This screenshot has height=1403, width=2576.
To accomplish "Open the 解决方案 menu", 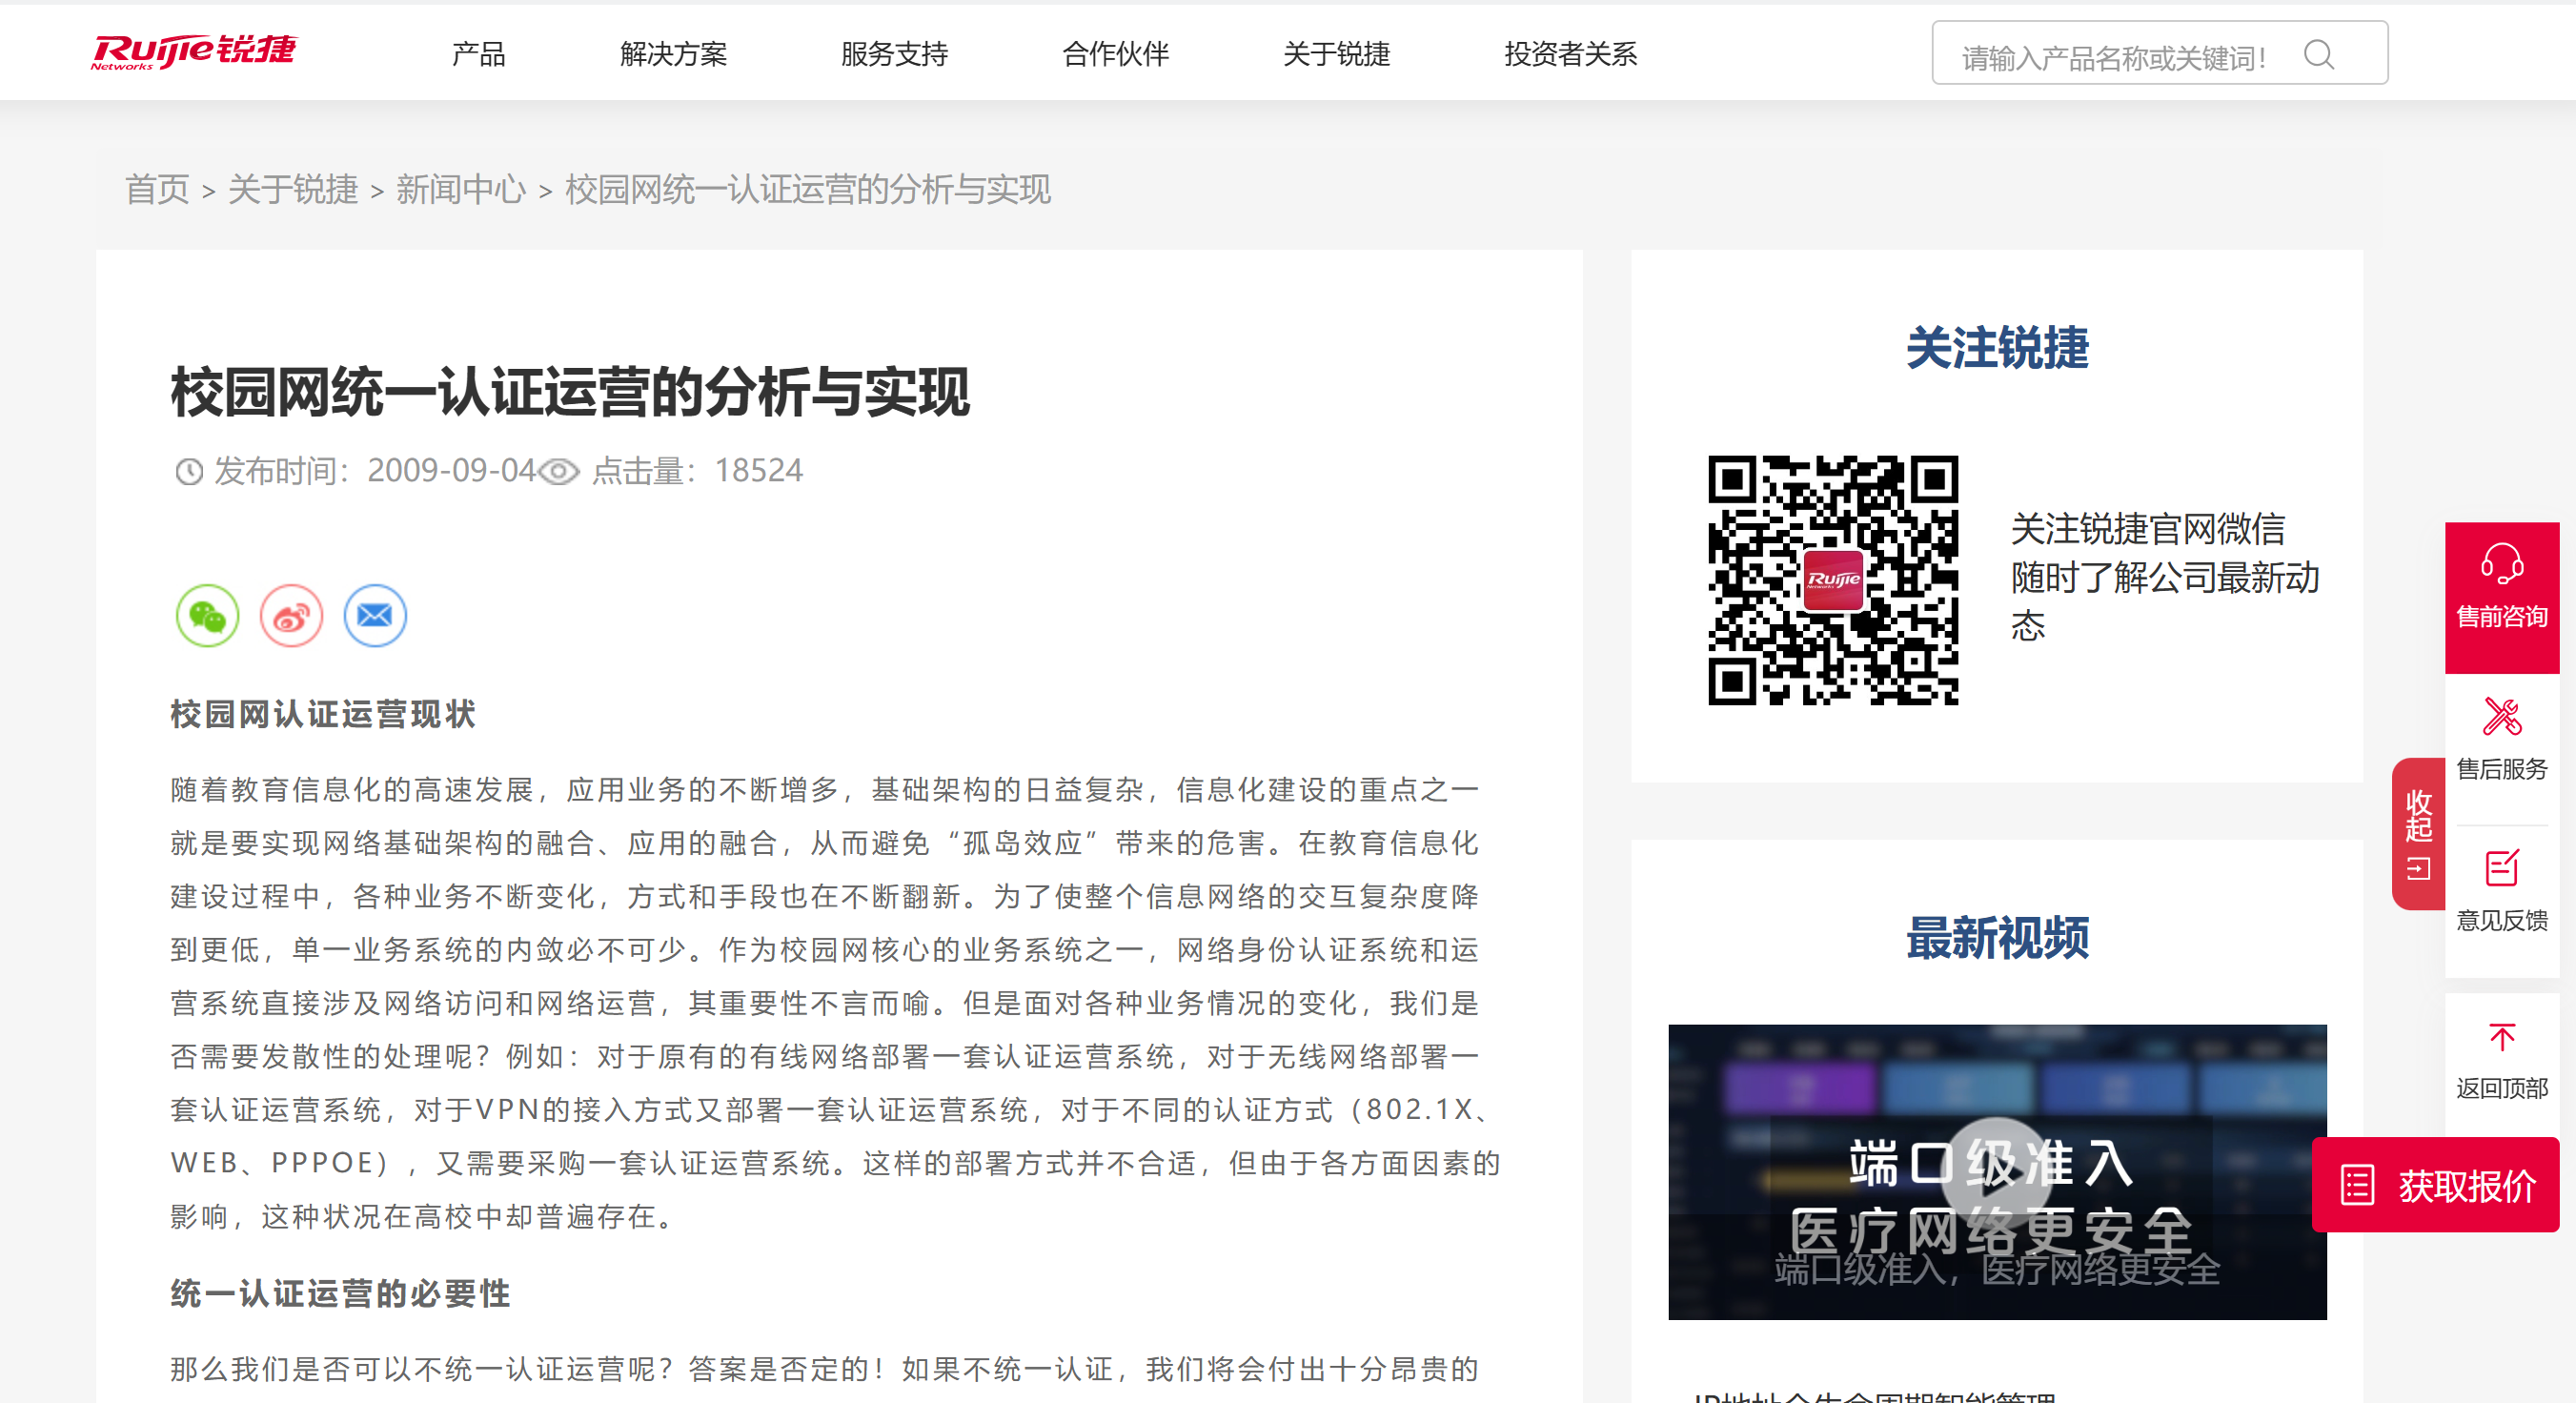I will [673, 54].
